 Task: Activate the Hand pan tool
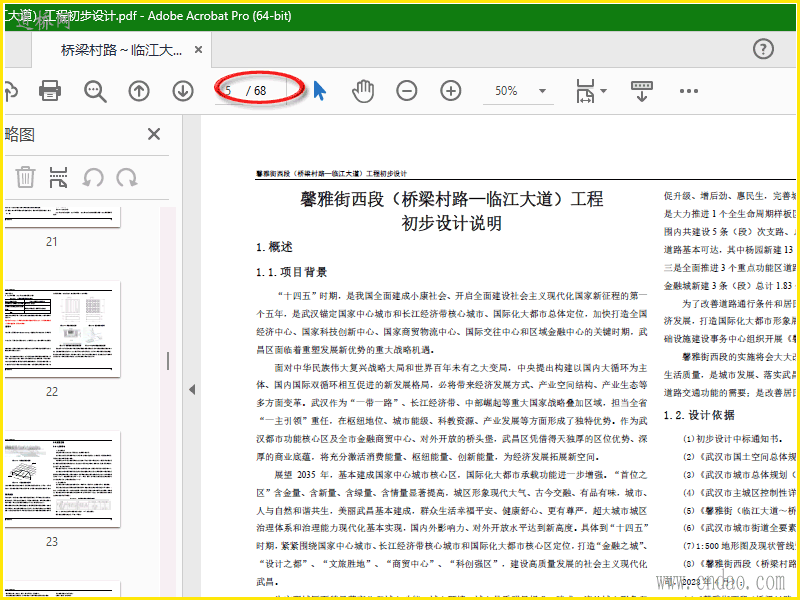(363, 91)
